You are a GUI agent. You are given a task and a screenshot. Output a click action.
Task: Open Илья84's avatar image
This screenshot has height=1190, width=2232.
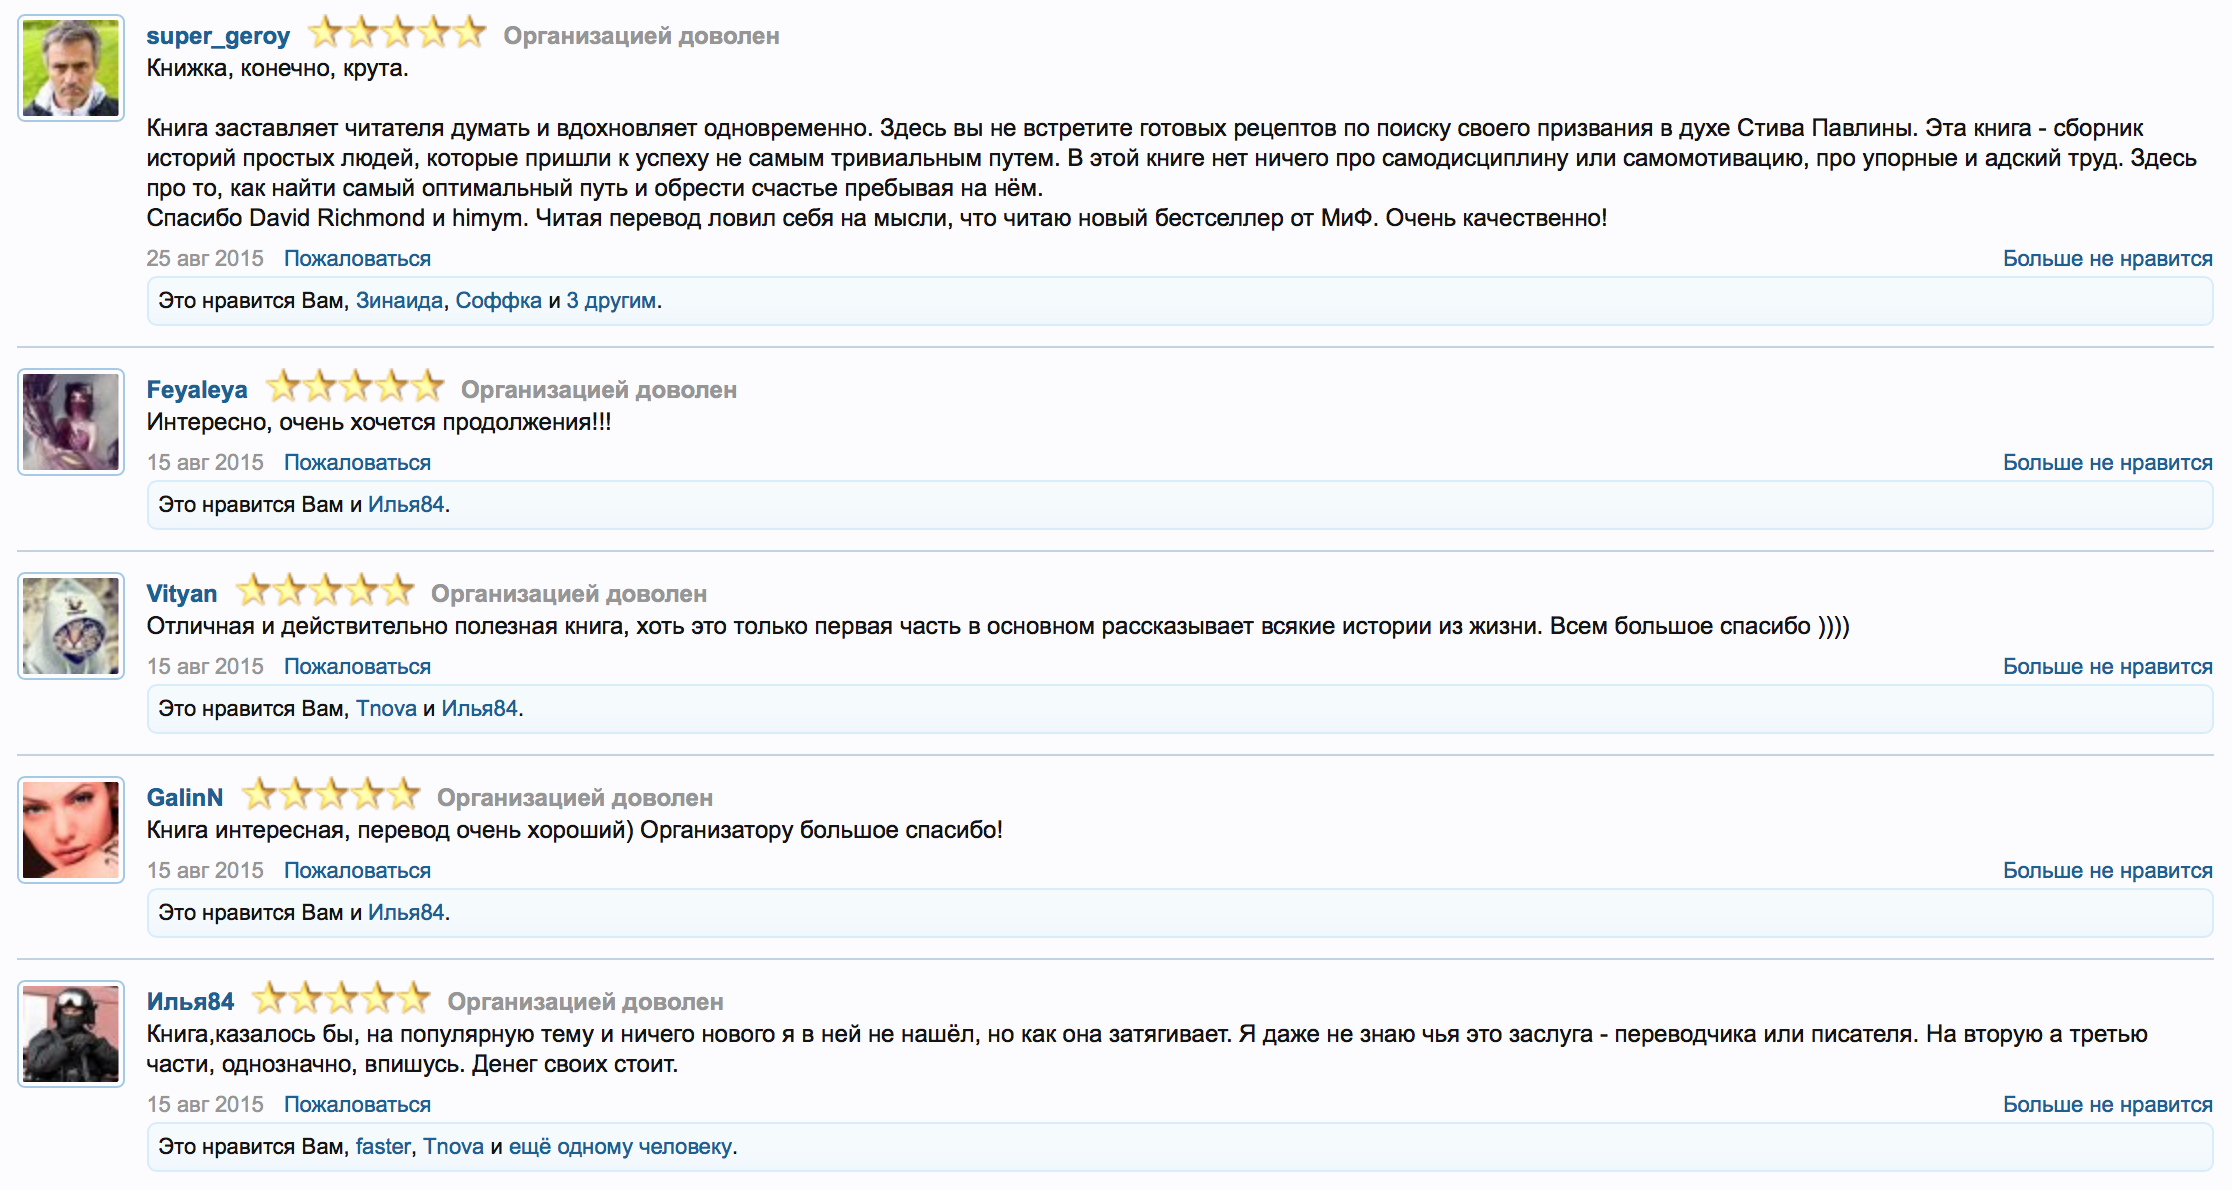70,1034
